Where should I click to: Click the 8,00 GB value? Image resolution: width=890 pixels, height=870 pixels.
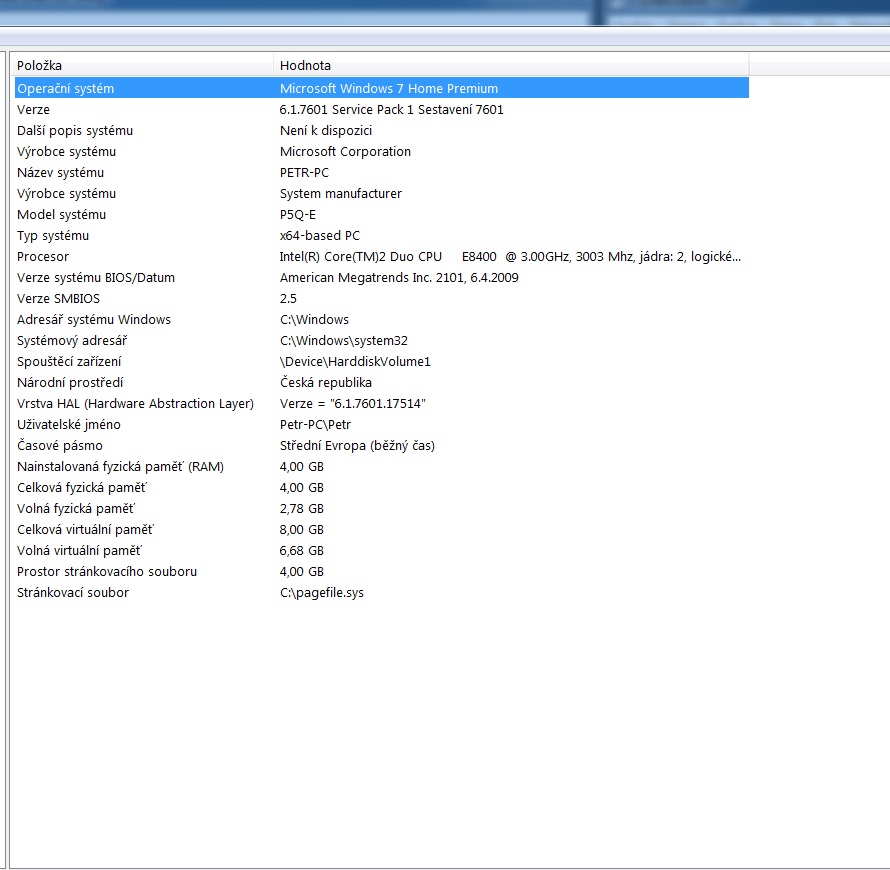[x=302, y=529]
